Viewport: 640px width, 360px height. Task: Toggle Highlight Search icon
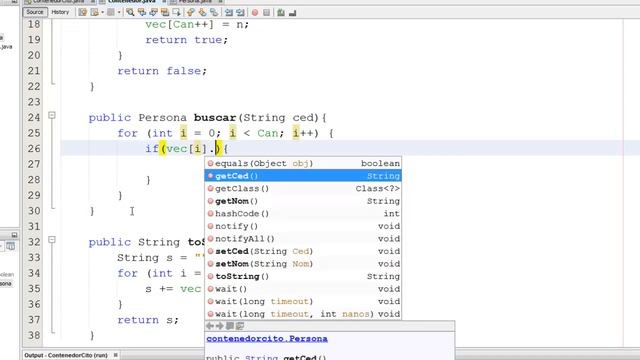(165, 13)
